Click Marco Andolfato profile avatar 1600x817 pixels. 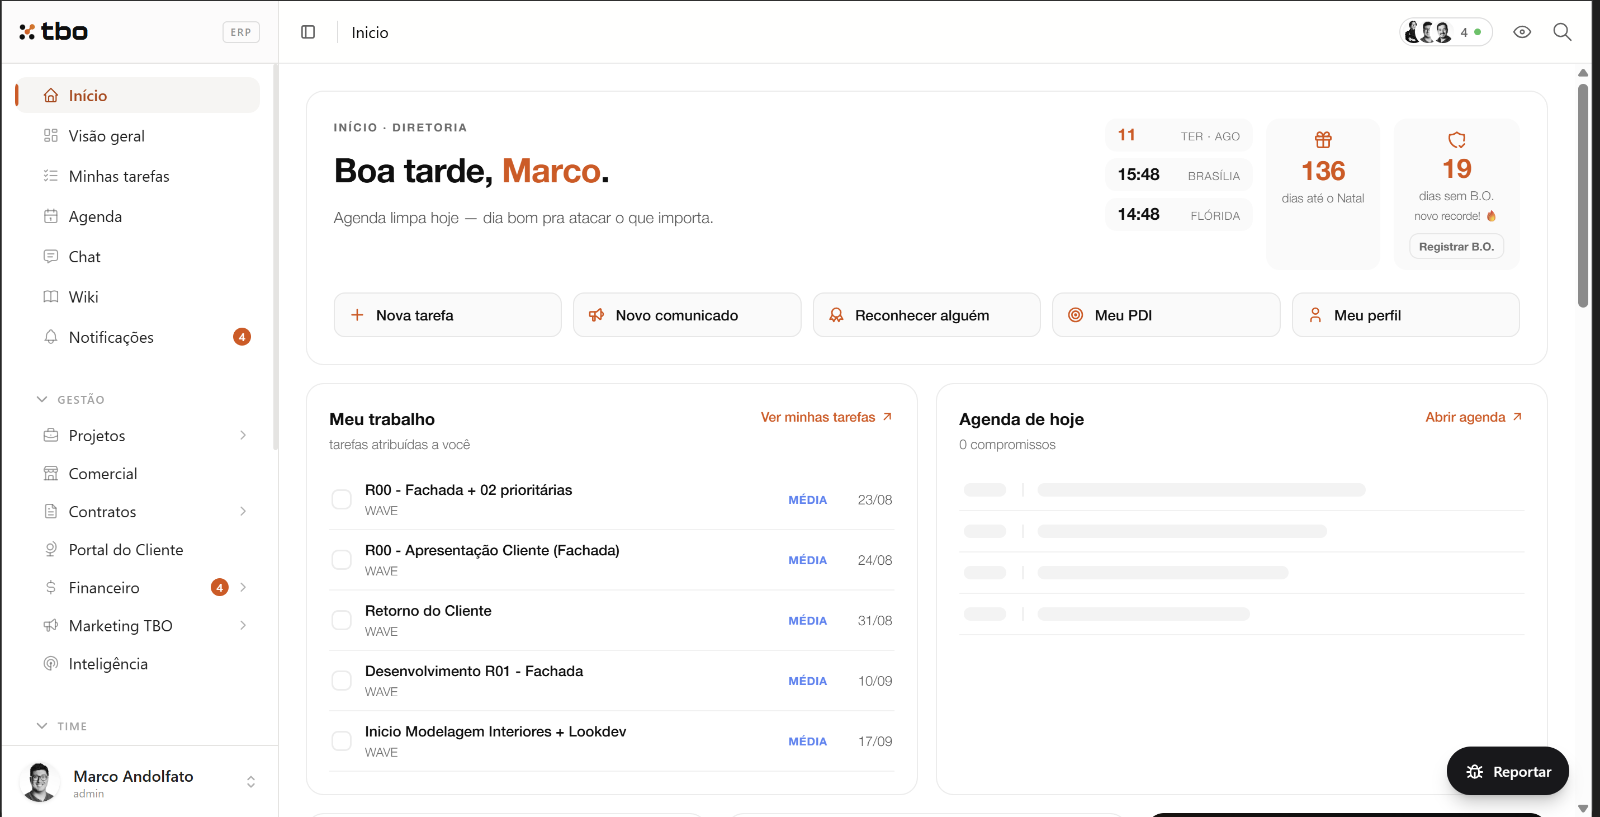40,782
